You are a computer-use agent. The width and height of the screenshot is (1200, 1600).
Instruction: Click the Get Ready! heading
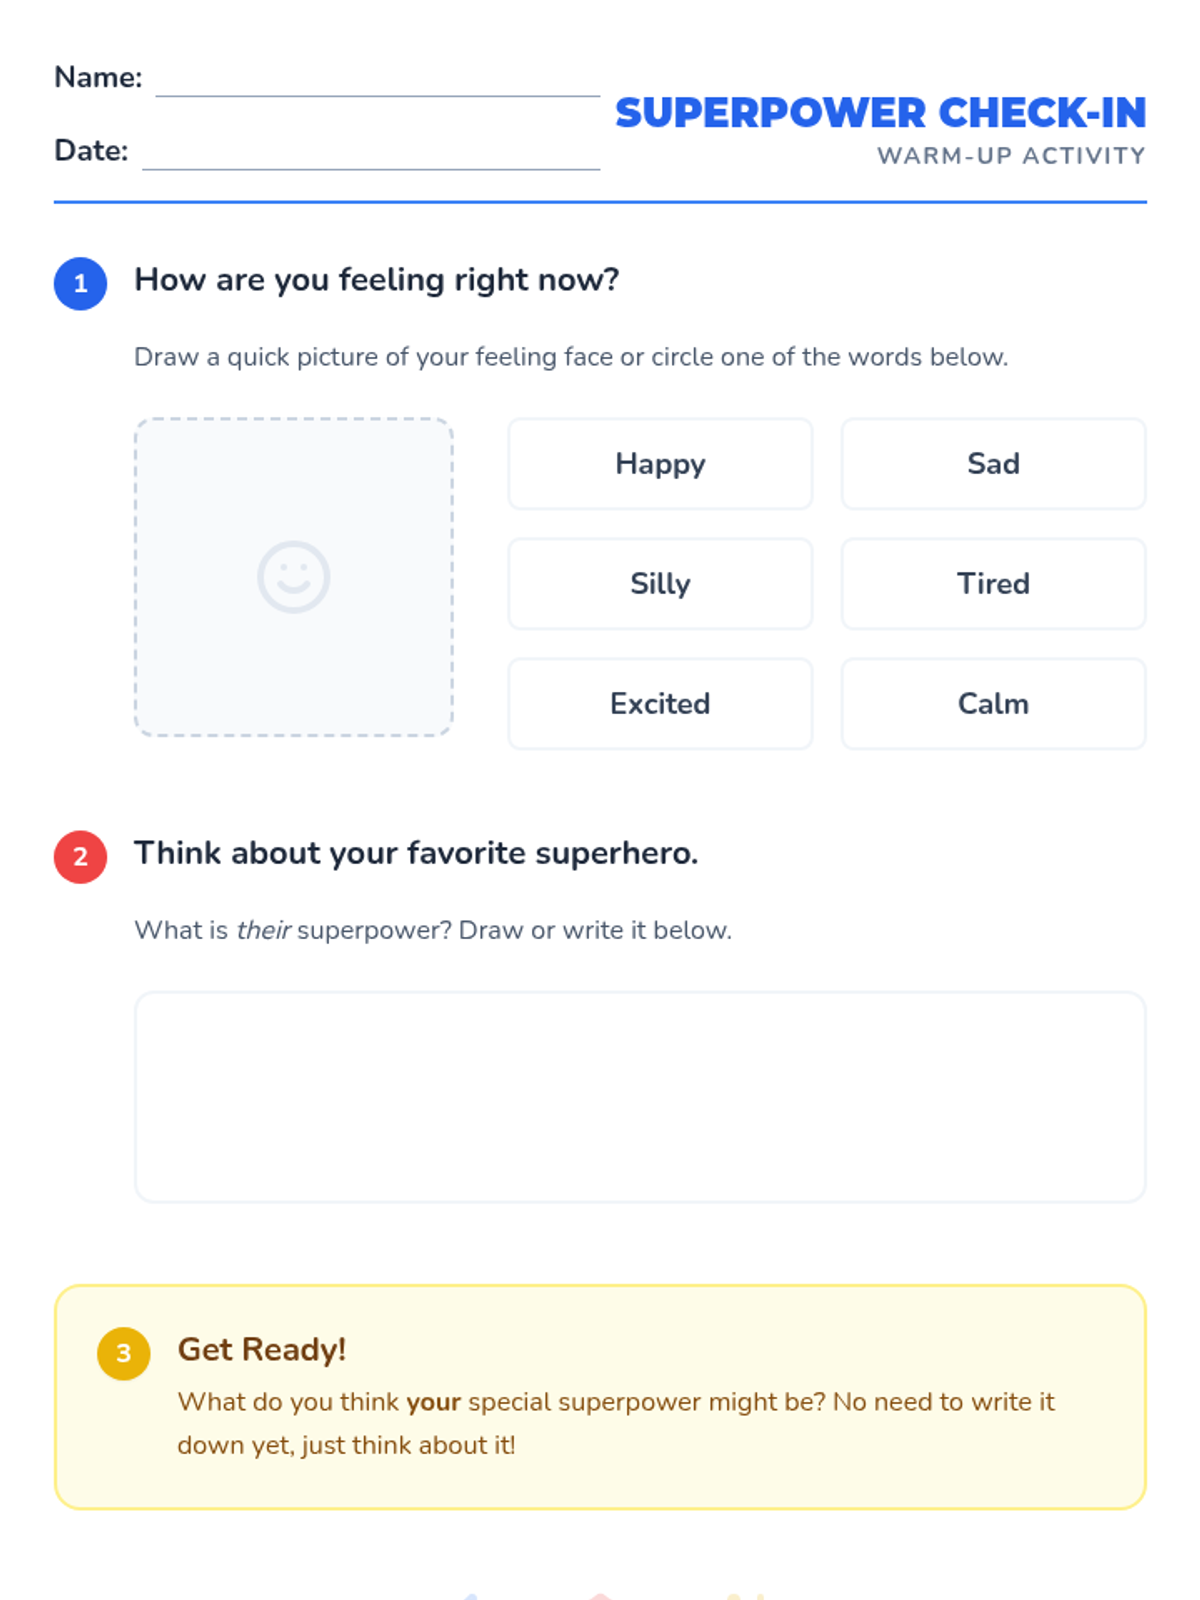(262, 1350)
